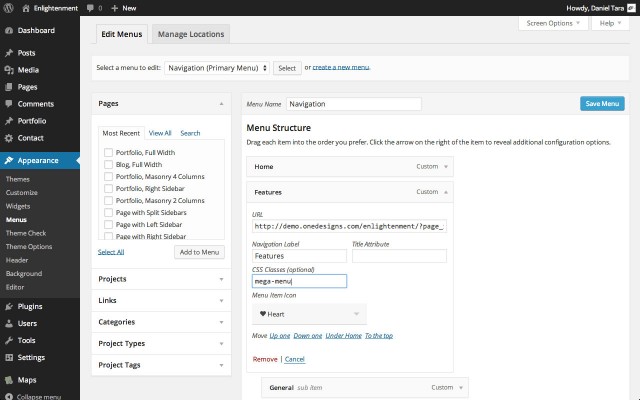640x400 pixels.
Task: Click the Plugins sidebar icon
Action: 8,306
